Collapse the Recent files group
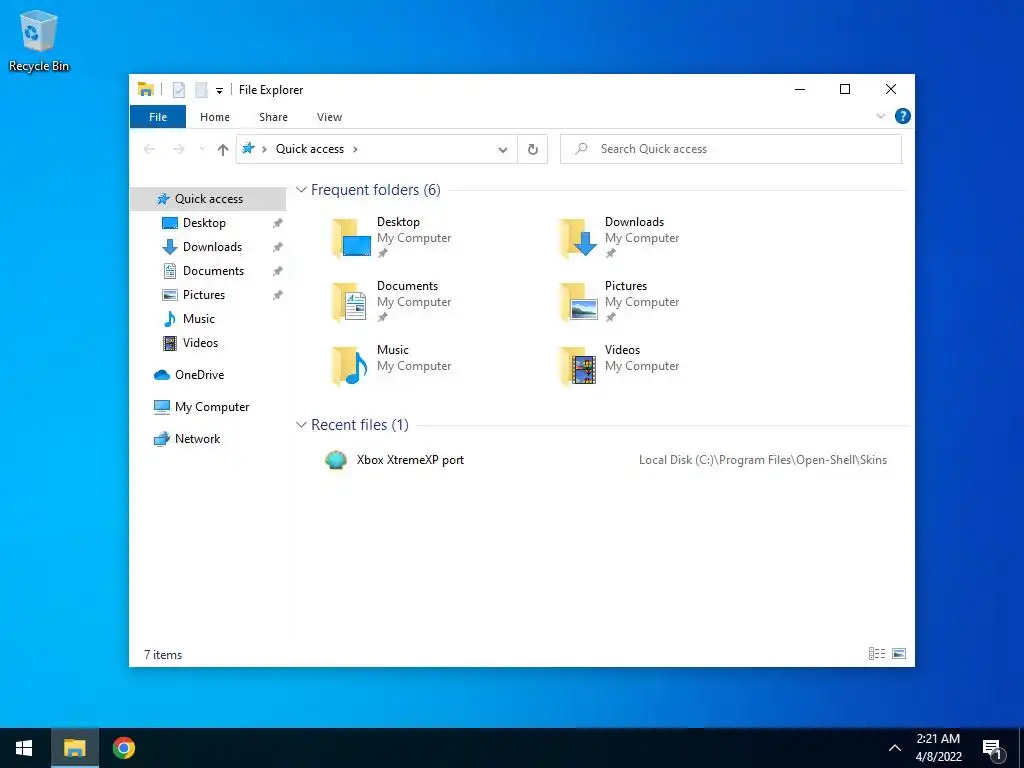 point(301,425)
